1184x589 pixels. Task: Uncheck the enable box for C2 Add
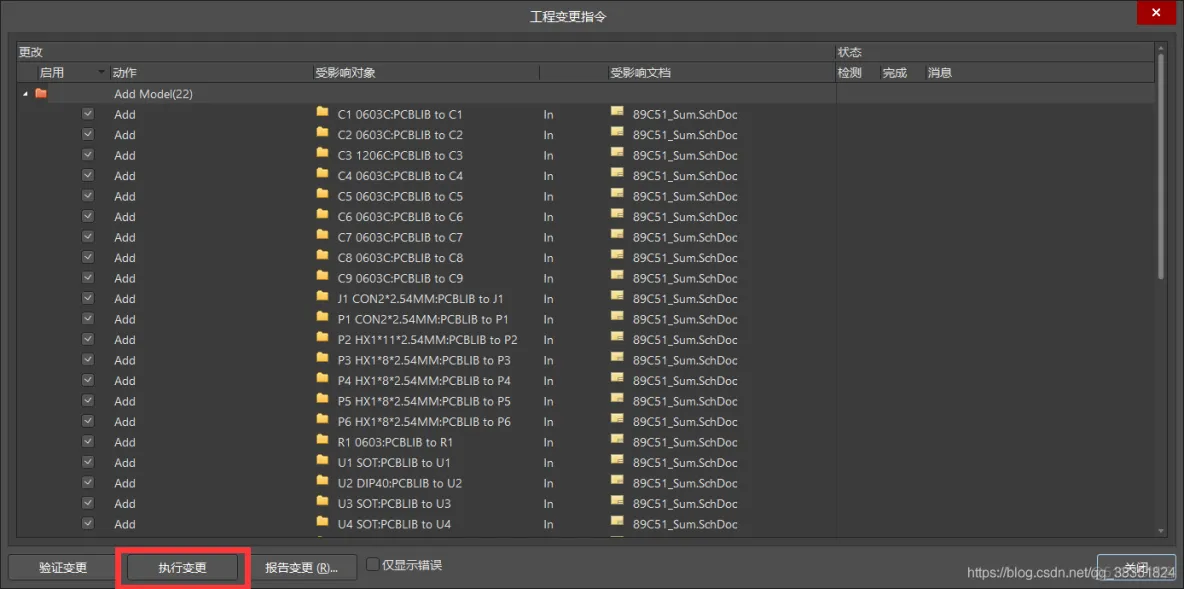88,134
